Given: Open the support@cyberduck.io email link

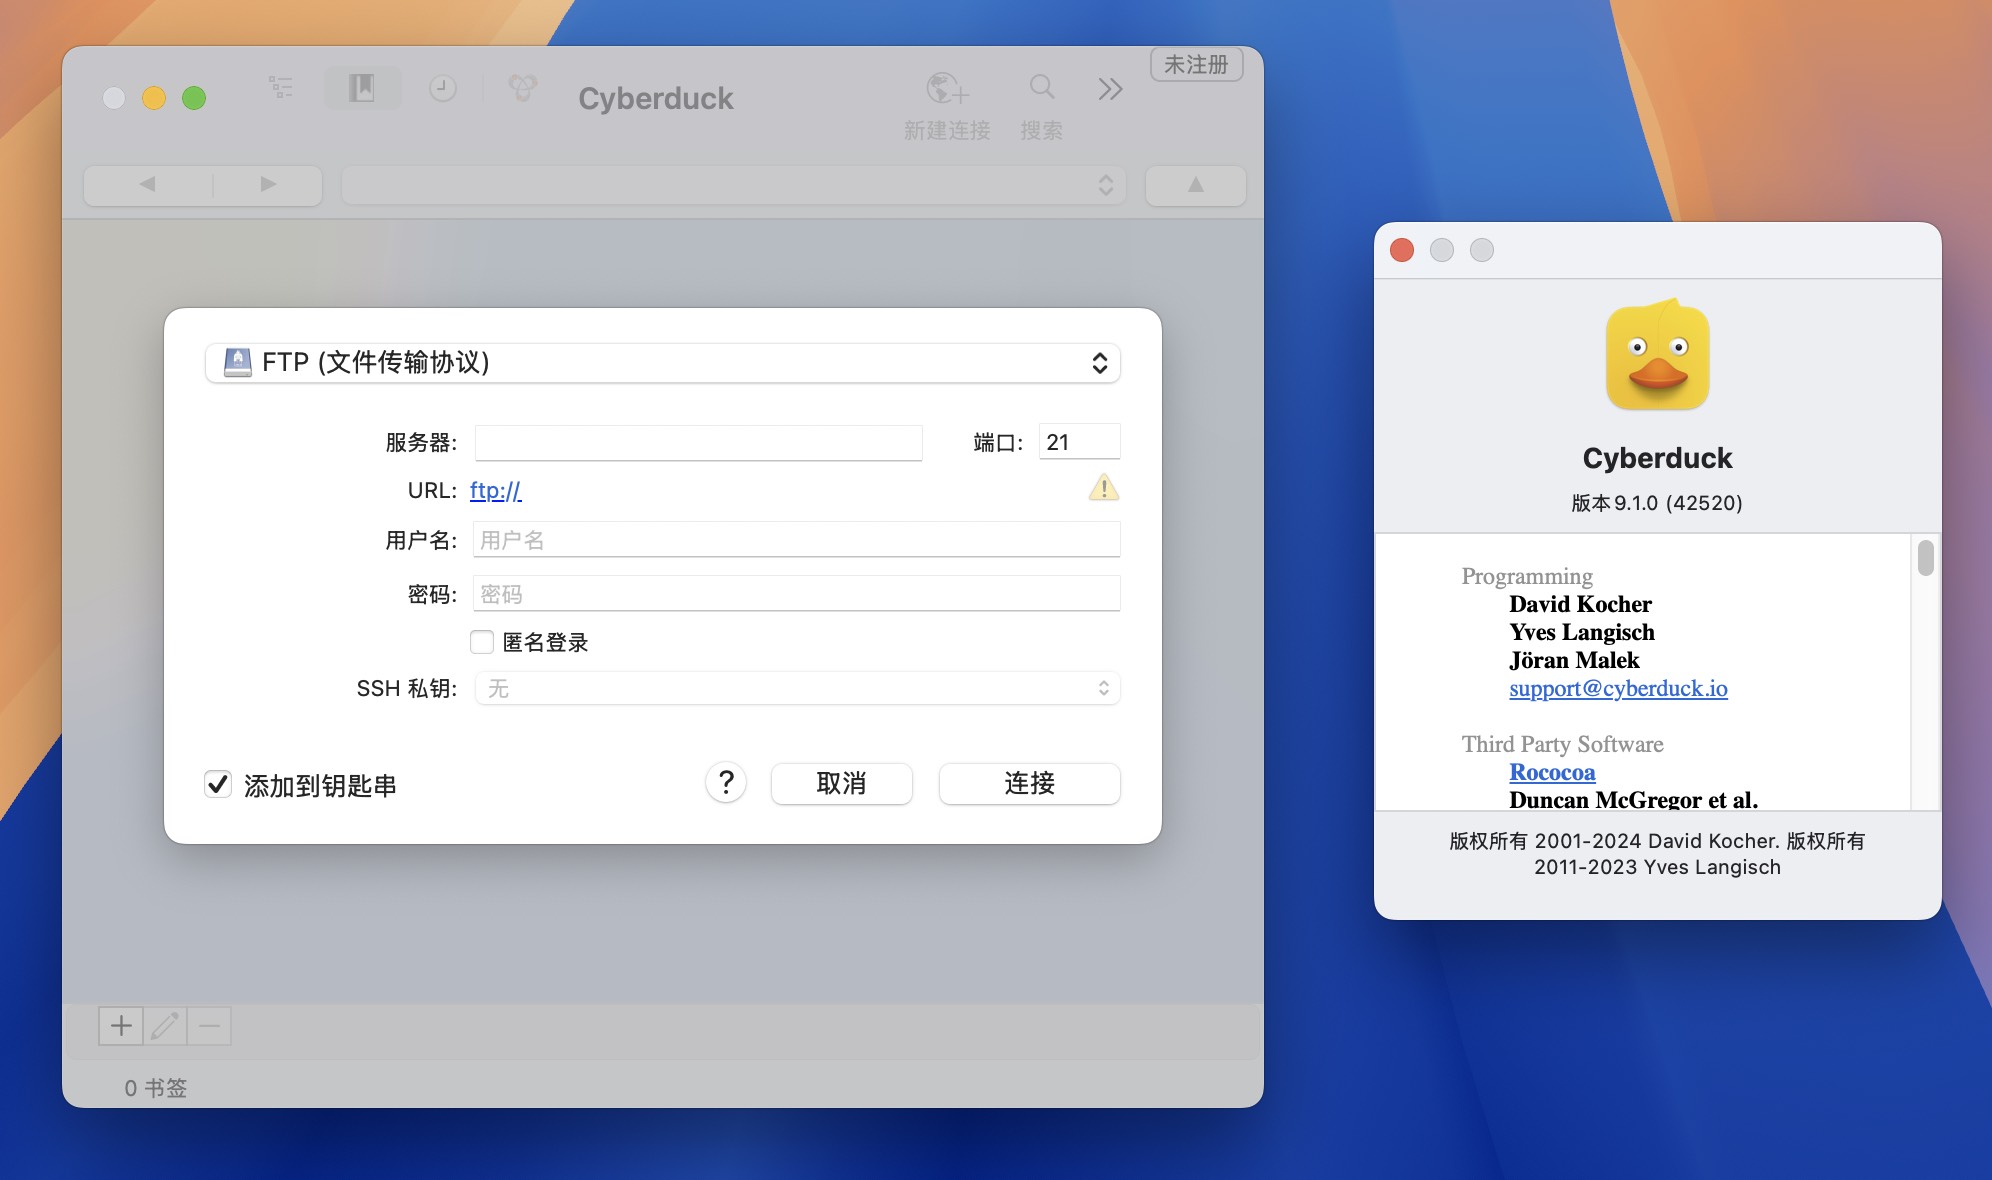Looking at the screenshot, I should [x=1618, y=688].
